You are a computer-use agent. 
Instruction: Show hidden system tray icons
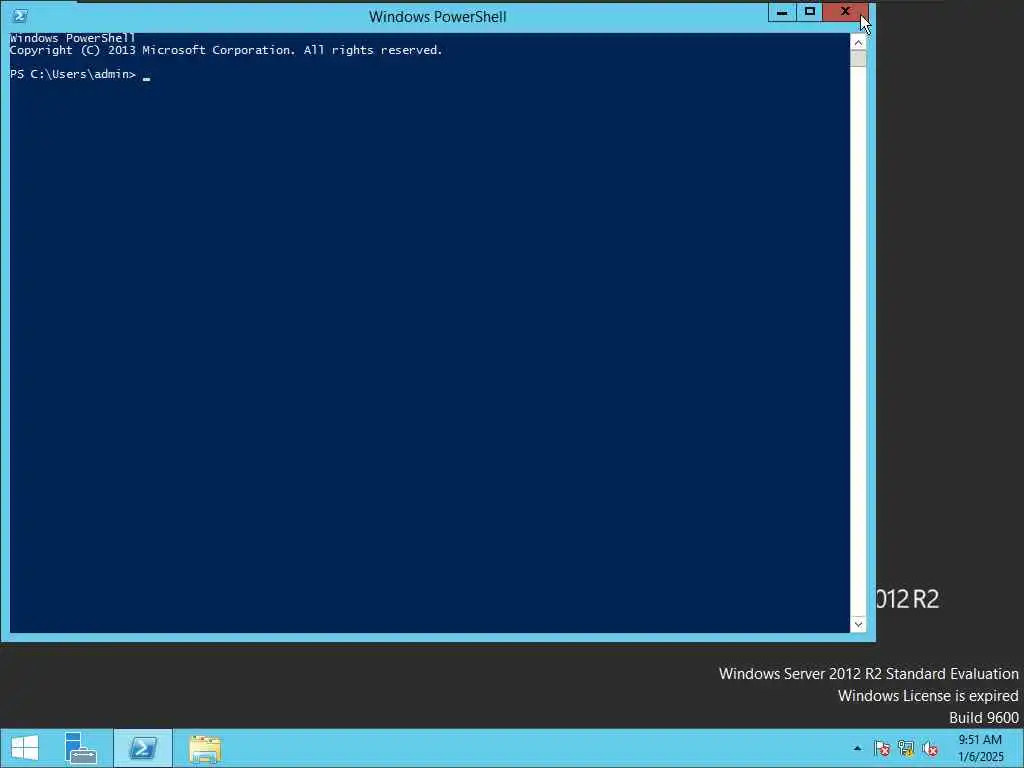click(857, 748)
